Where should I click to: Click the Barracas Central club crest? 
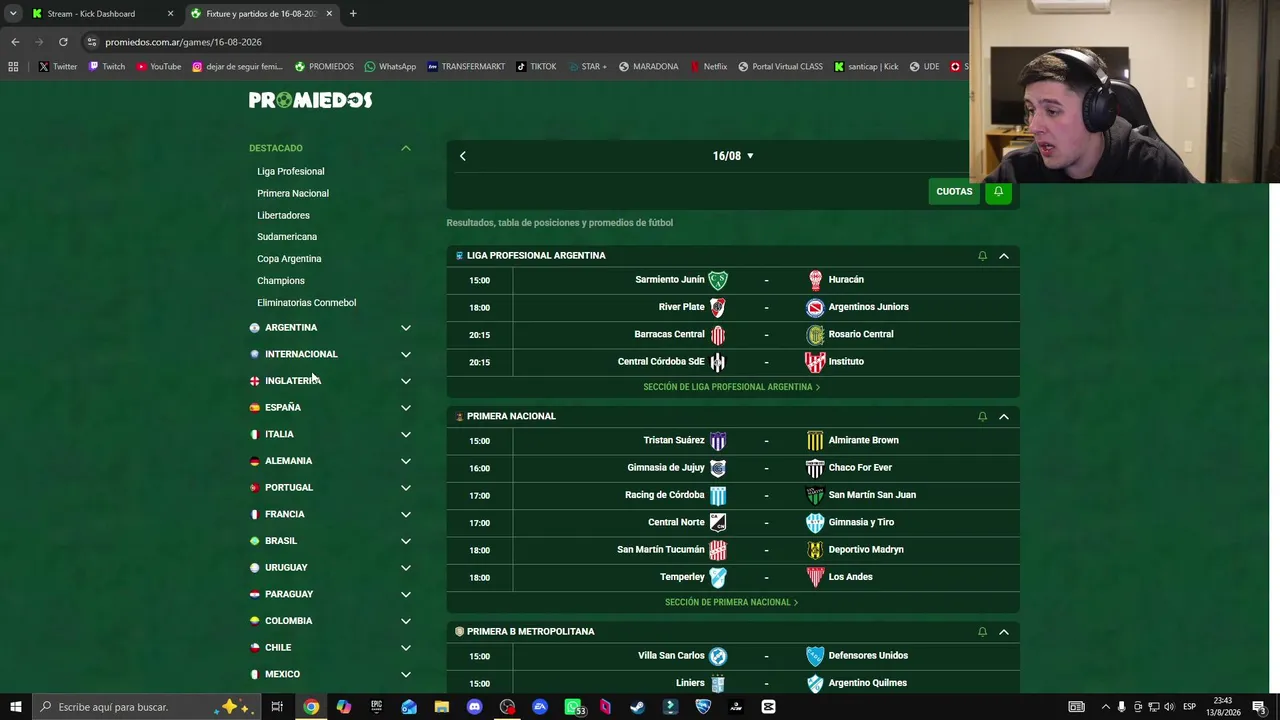coord(718,335)
